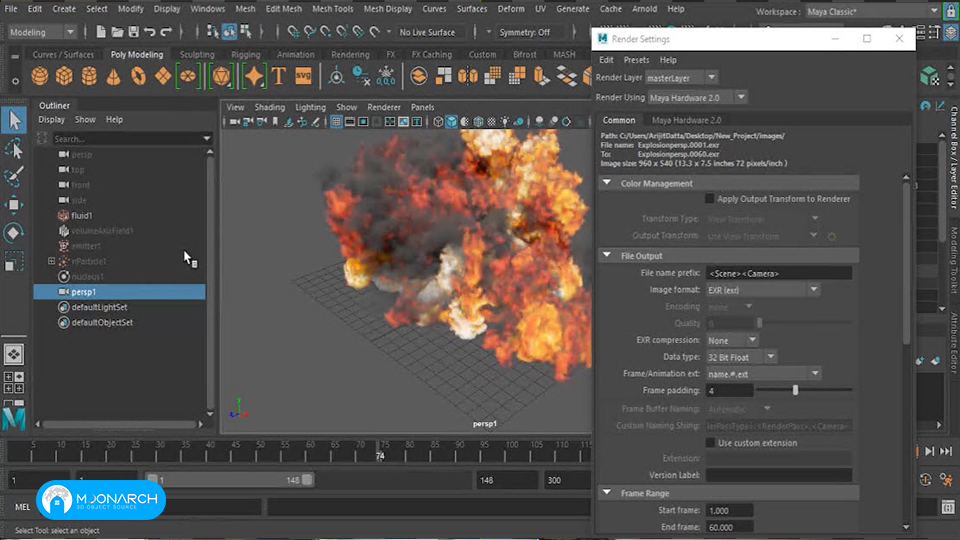Open the output transform settings gear
Screen dimensions: 960x540
click(831, 236)
